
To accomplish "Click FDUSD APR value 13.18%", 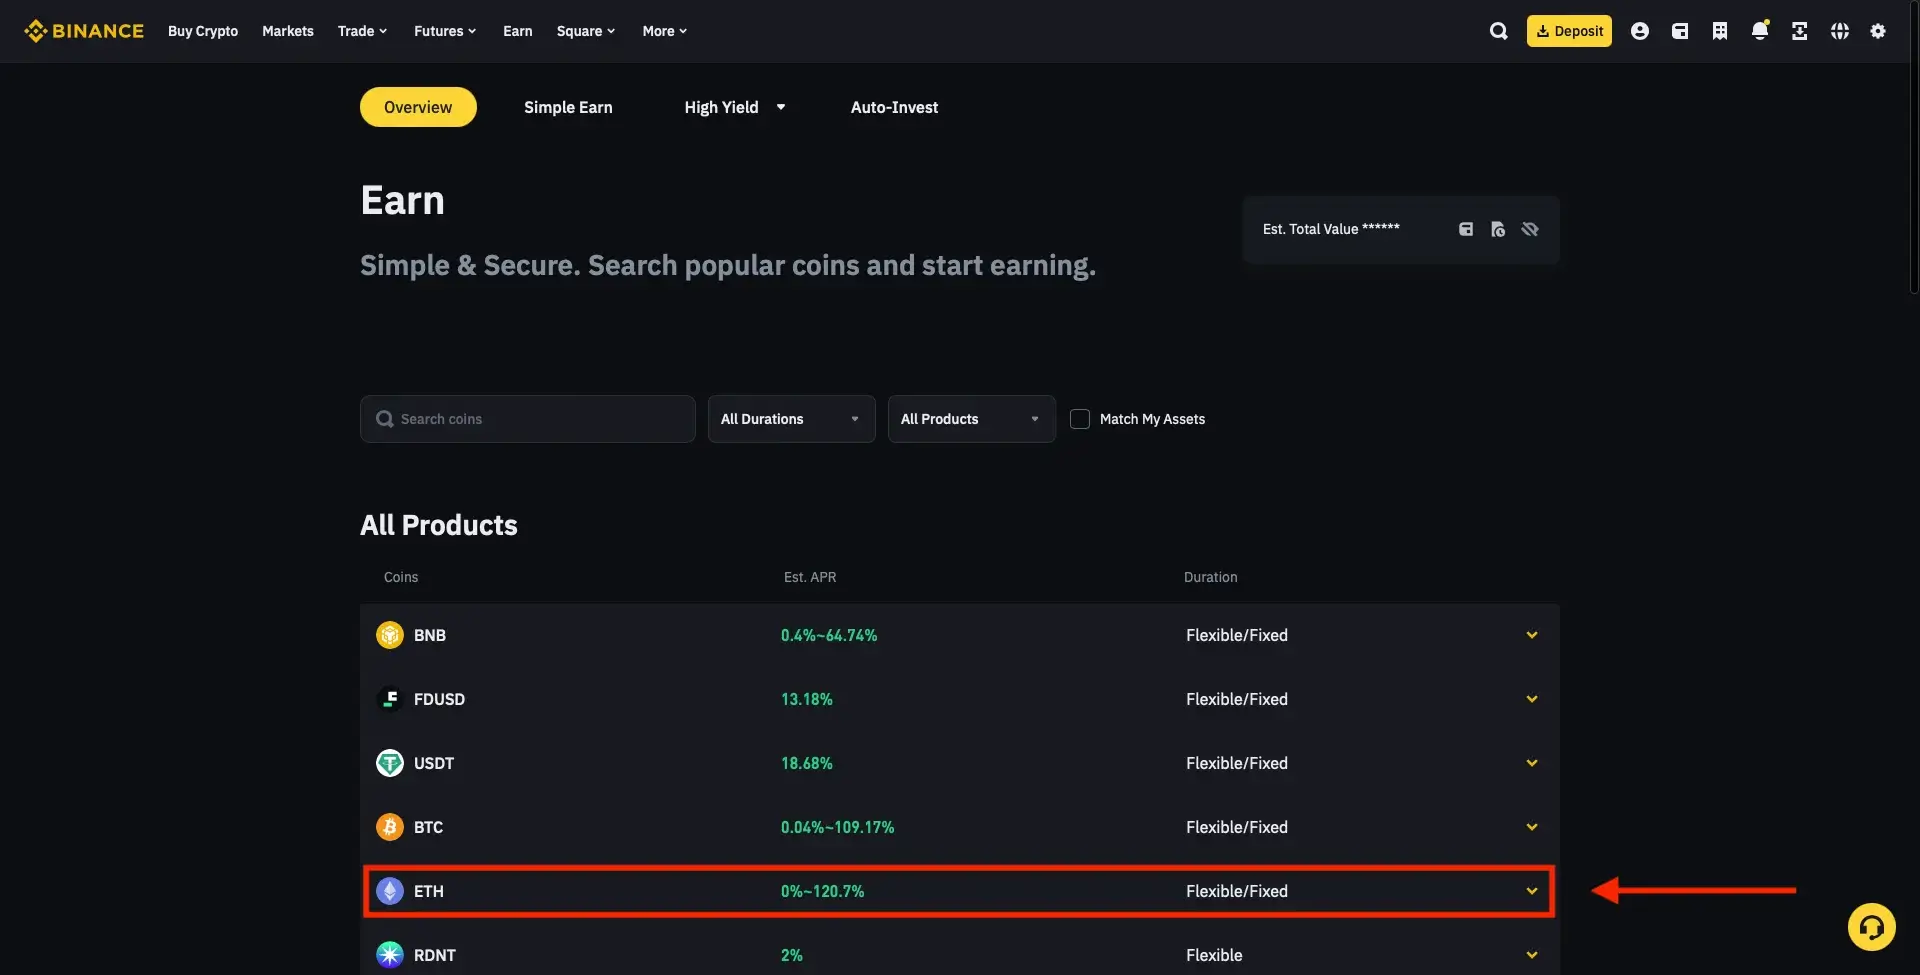I will (x=807, y=699).
